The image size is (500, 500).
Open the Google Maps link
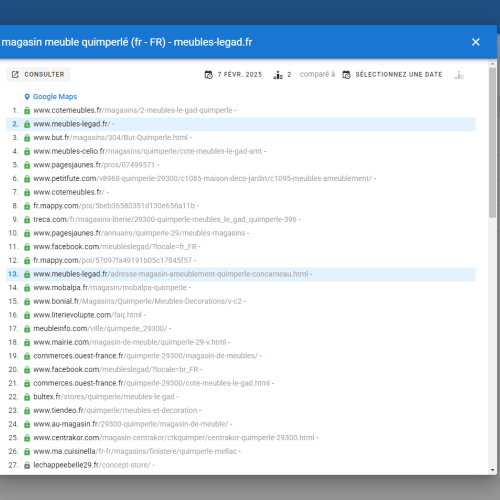[55, 97]
